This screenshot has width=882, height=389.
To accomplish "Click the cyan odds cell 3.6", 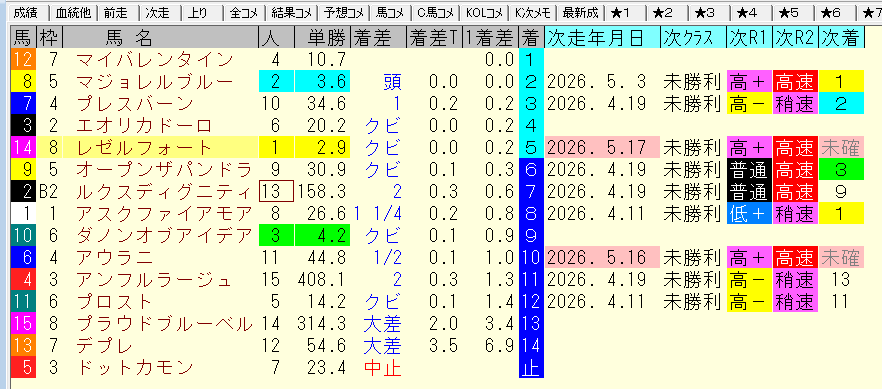I will point(323,82).
